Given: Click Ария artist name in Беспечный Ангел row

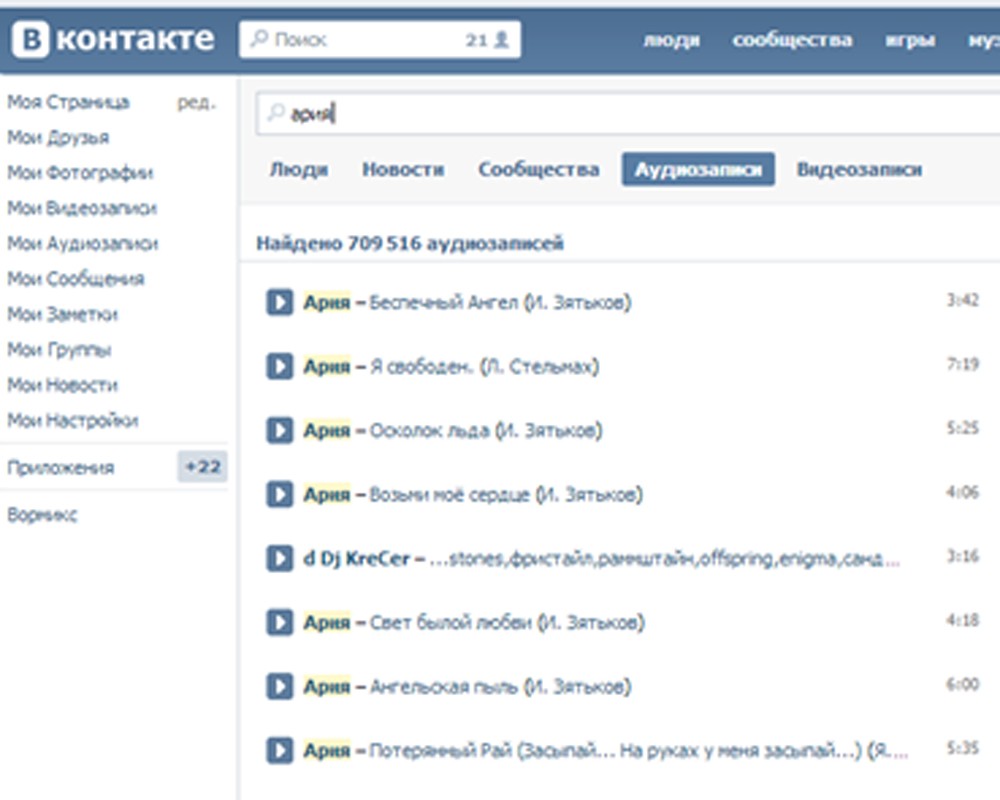Looking at the screenshot, I should tap(327, 302).
